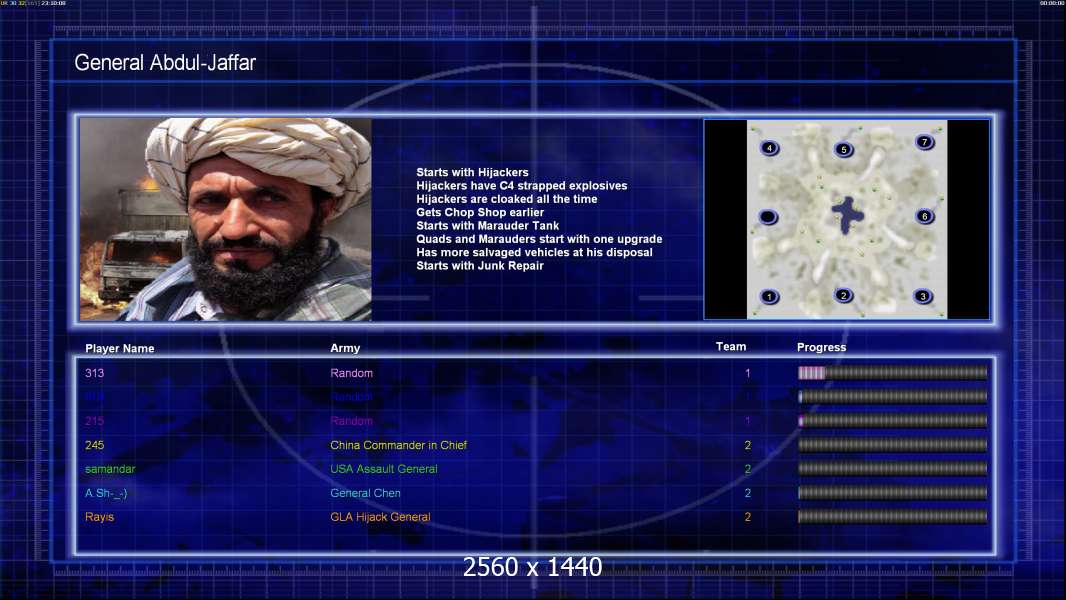1066x600 pixels.
Task: Click the Player Name column header
Action: pyautogui.click(x=120, y=349)
